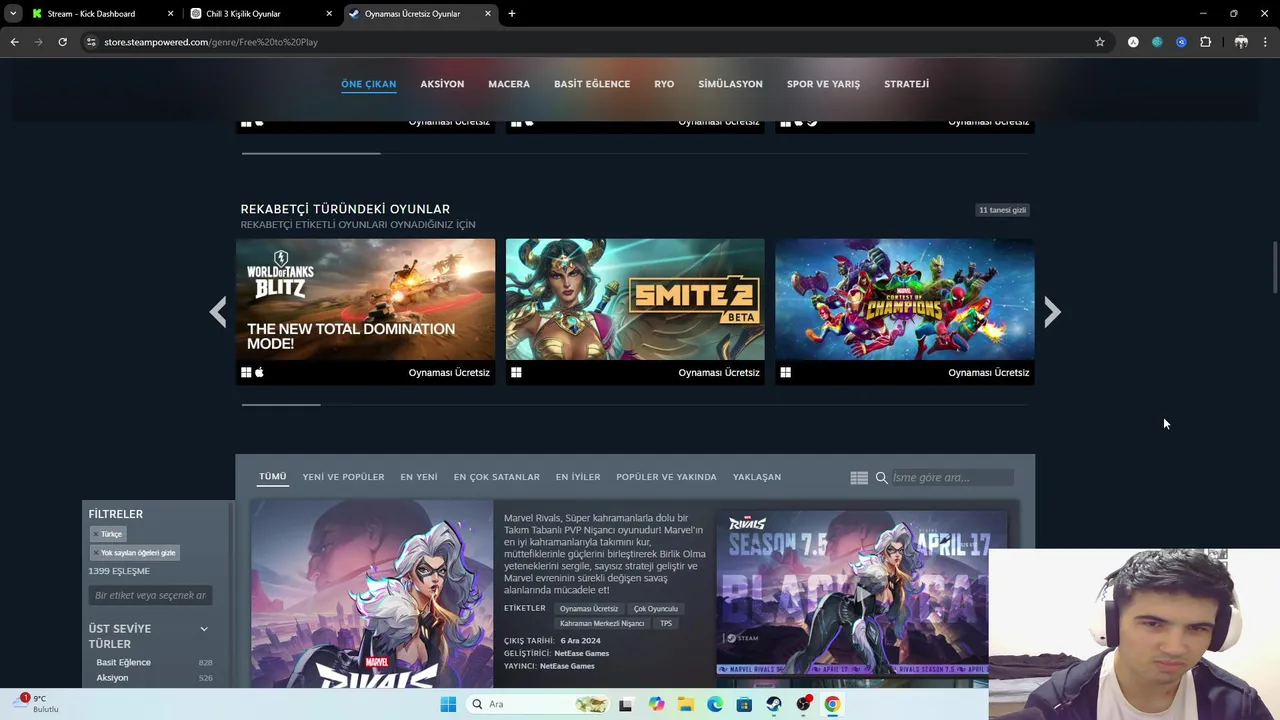Open OBS Studio from the taskbar
This screenshot has width=1280, height=720.
(x=803, y=704)
